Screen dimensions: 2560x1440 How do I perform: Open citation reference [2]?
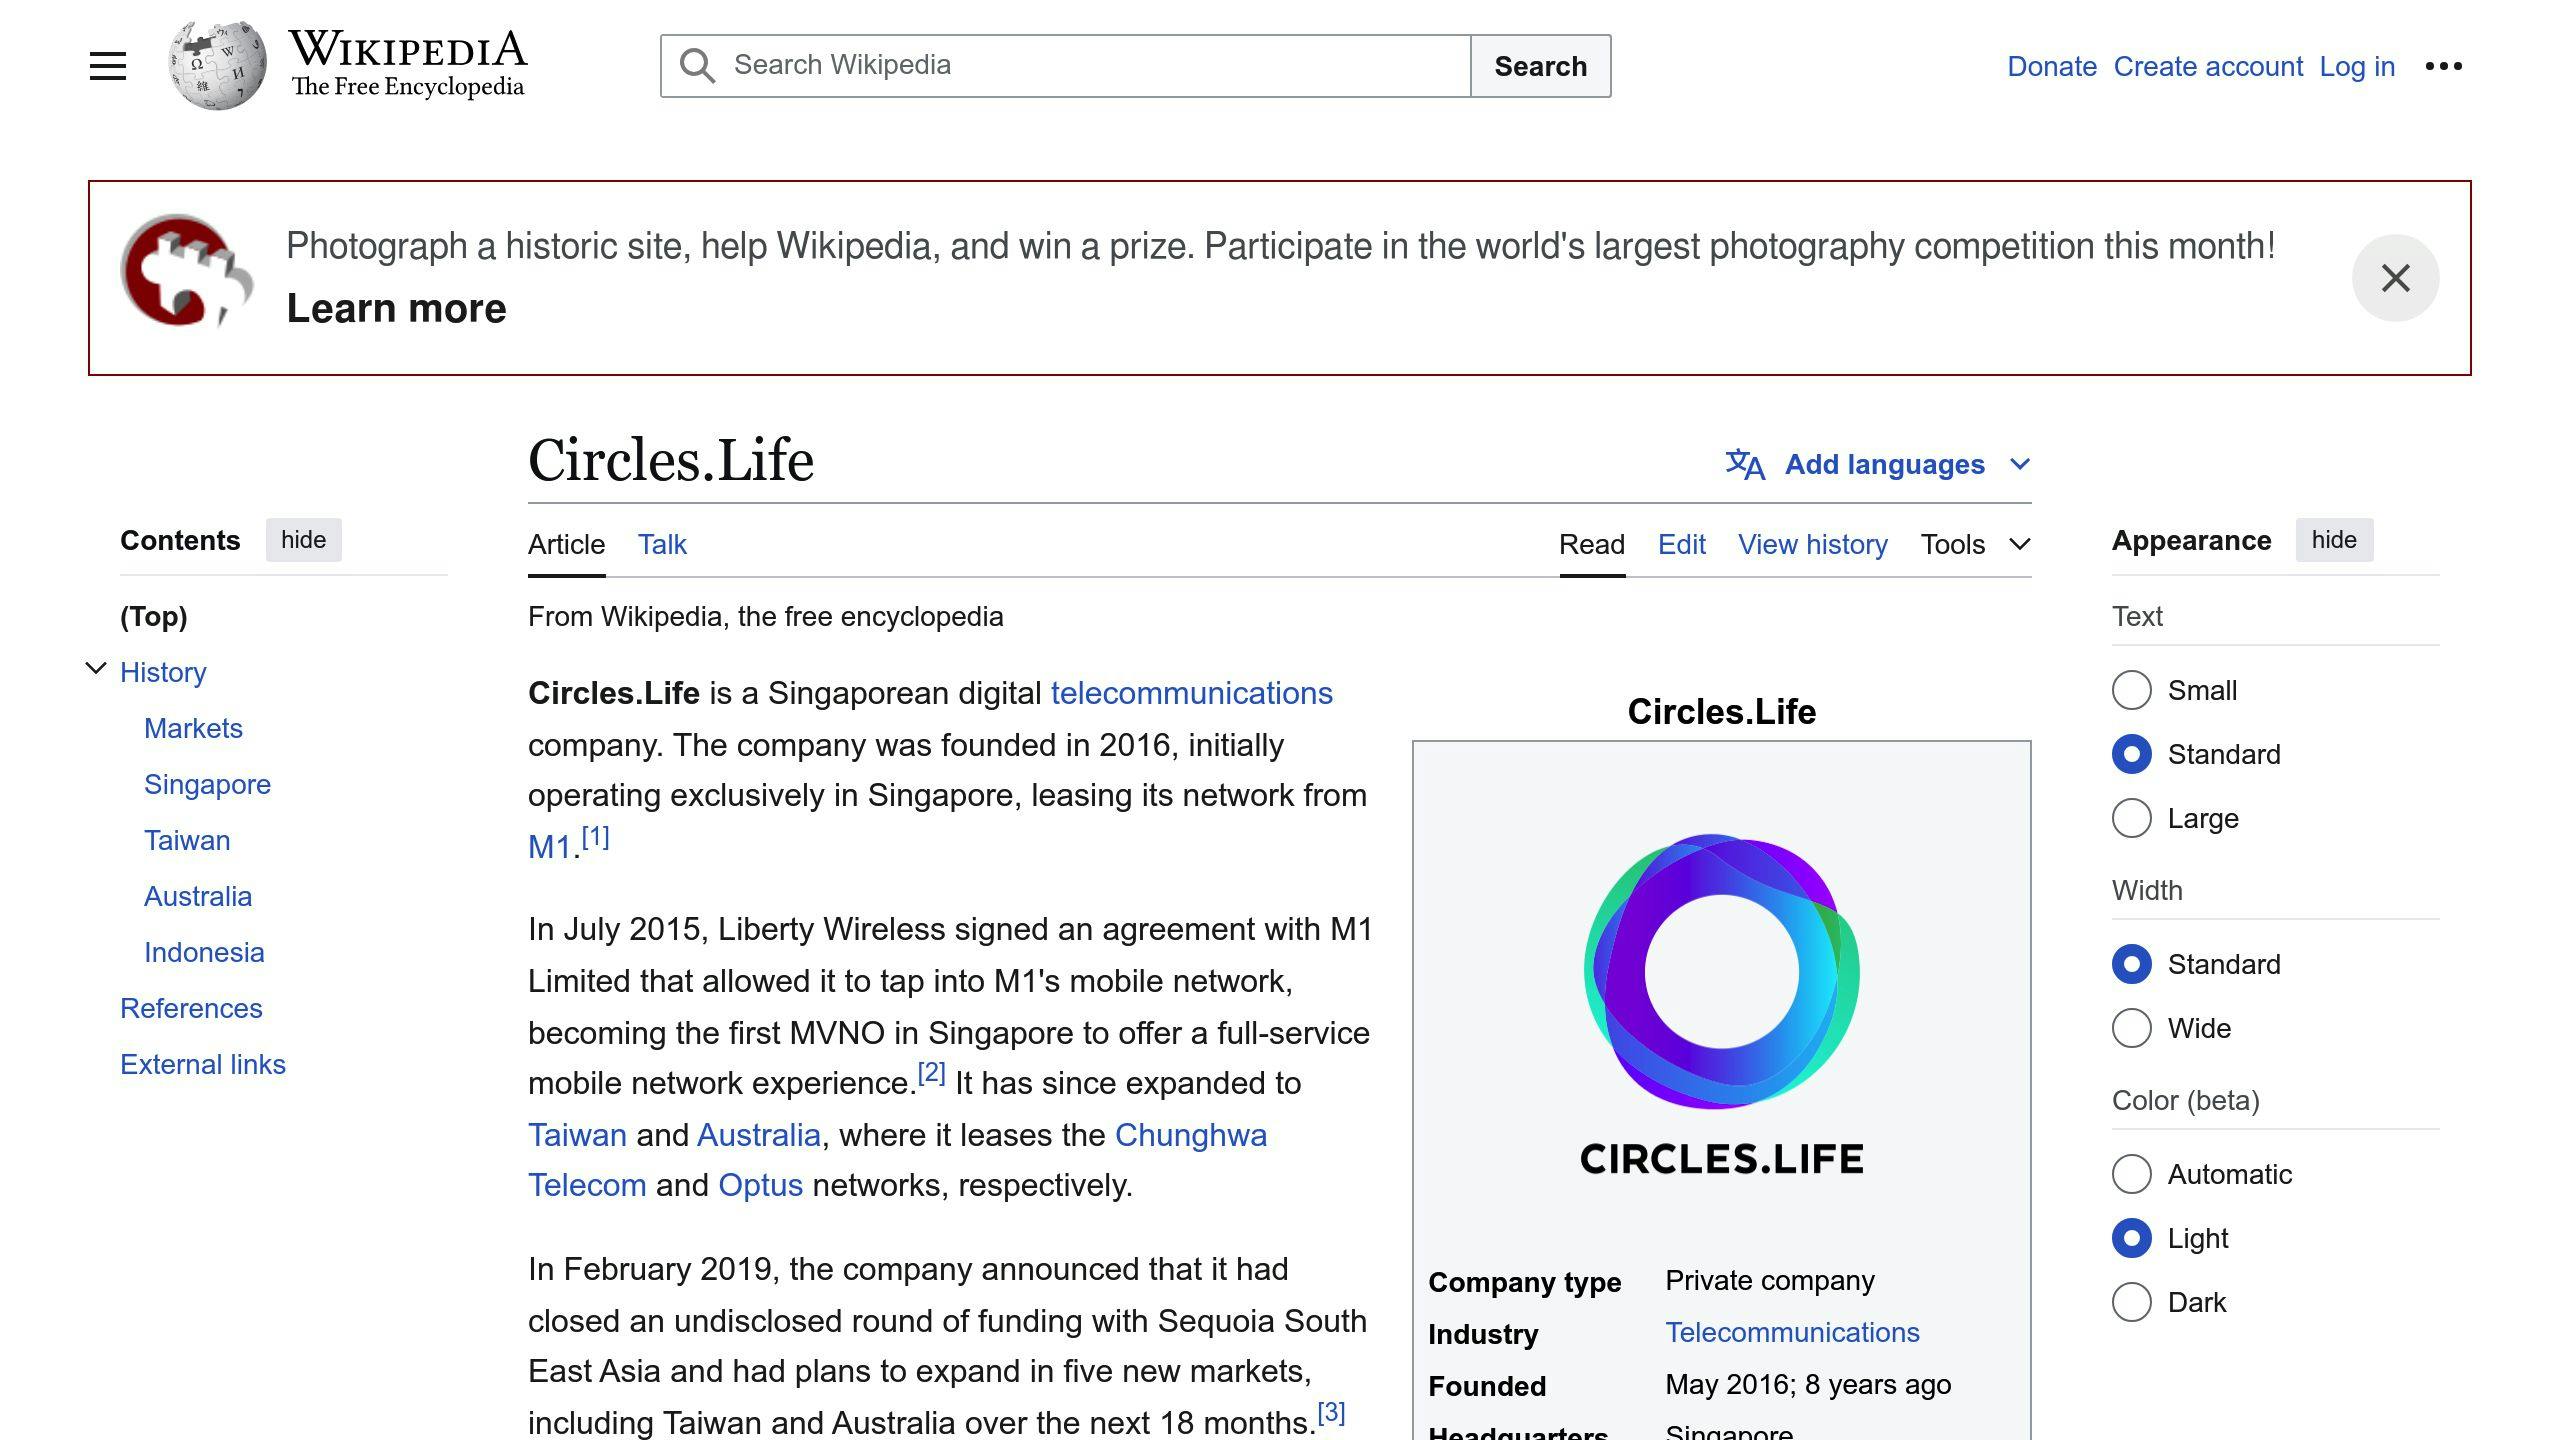931,1072
